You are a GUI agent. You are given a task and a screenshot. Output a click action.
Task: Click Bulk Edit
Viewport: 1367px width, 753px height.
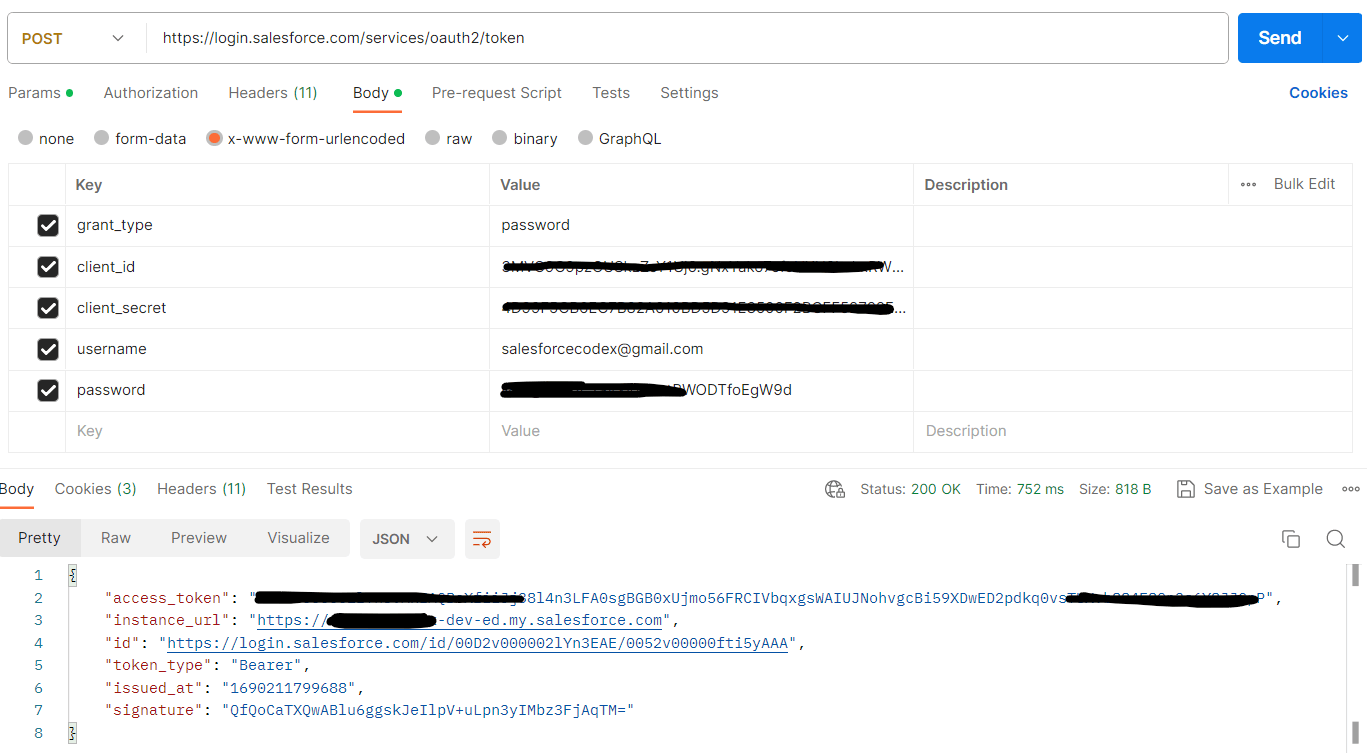tap(1304, 184)
